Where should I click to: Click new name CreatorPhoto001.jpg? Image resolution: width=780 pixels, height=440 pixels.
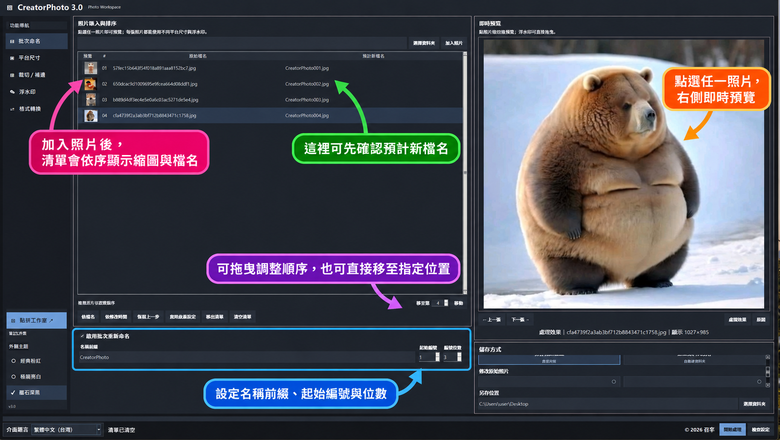[x=307, y=68]
